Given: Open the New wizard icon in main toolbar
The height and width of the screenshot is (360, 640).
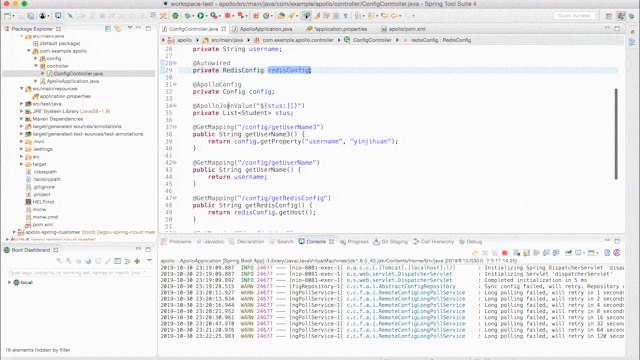Looking at the screenshot, I should 7,16.
